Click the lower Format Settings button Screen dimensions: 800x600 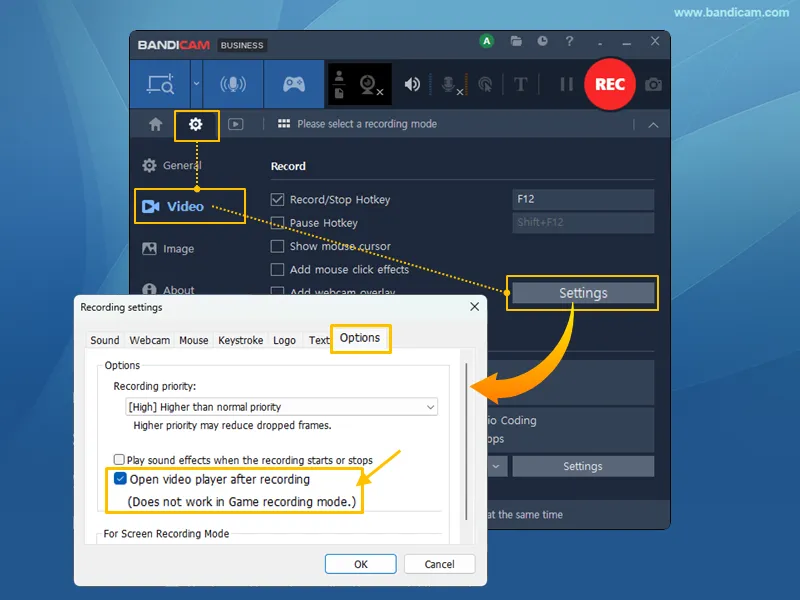(x=583, y=466)
